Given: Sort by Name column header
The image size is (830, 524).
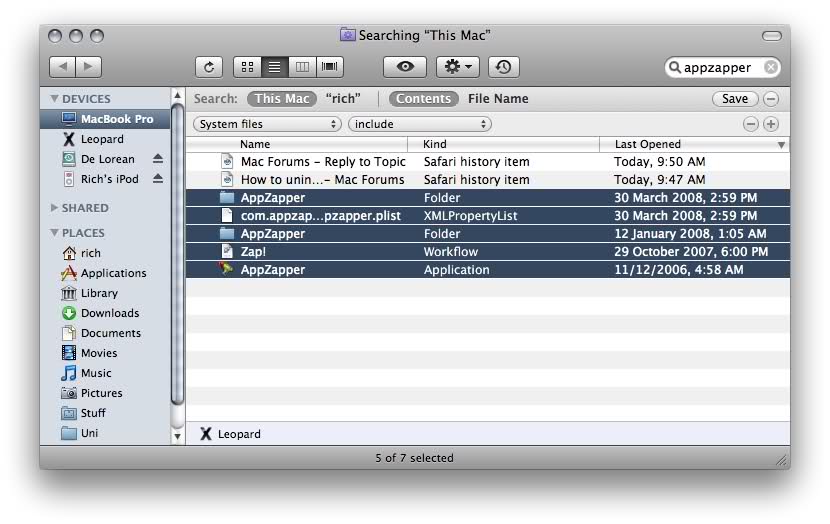Looking at the screenshot, I should pyautogui.click(x=296, y=144).
